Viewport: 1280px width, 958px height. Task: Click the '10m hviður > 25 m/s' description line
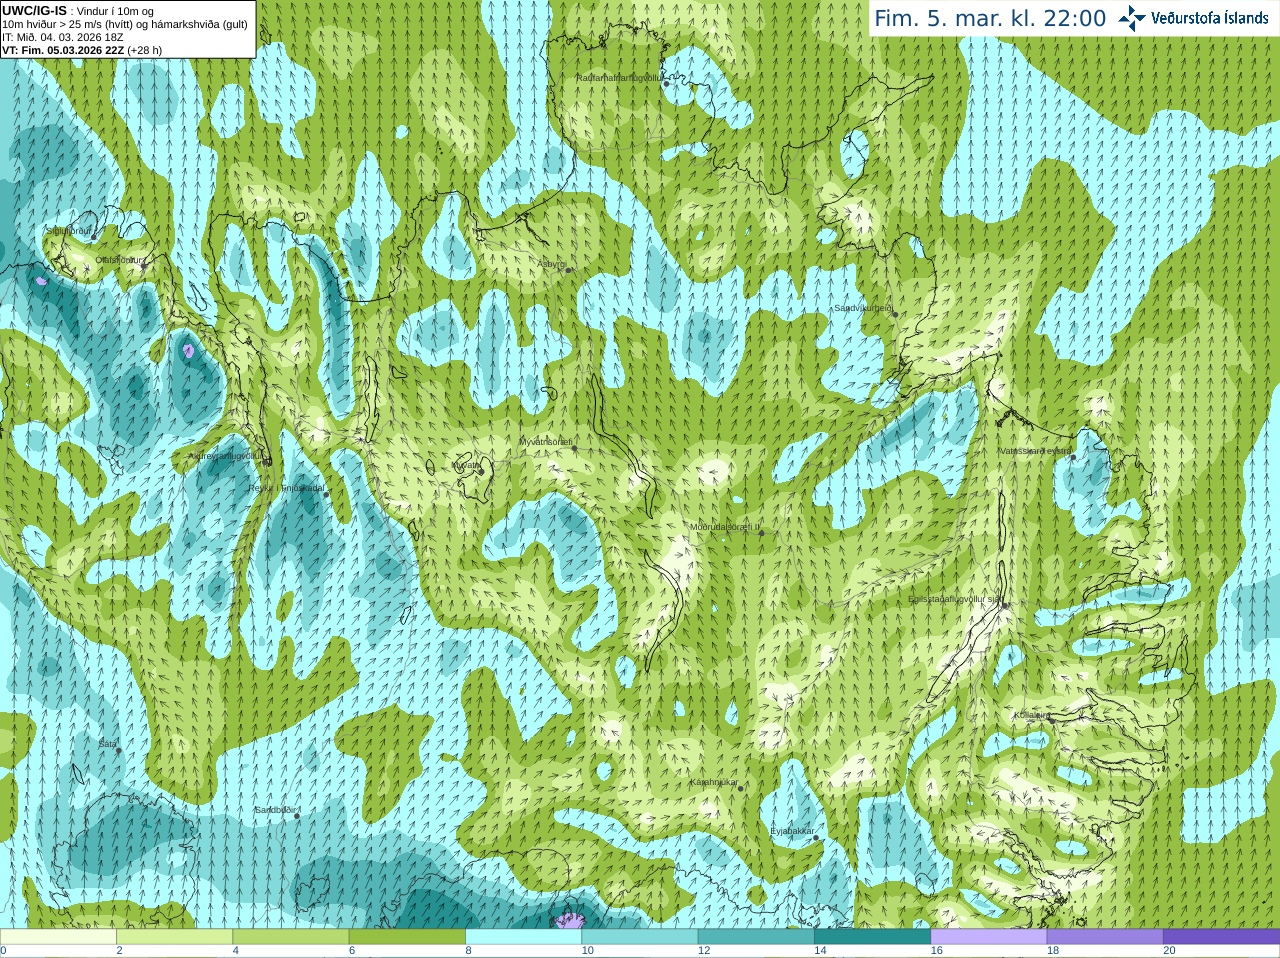[125, 24]
